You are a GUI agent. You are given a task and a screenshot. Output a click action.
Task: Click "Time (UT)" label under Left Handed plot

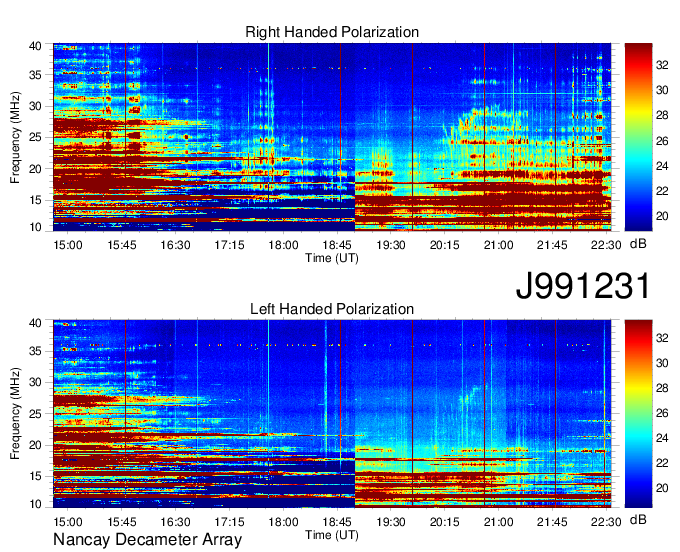(x=332, y=535)
